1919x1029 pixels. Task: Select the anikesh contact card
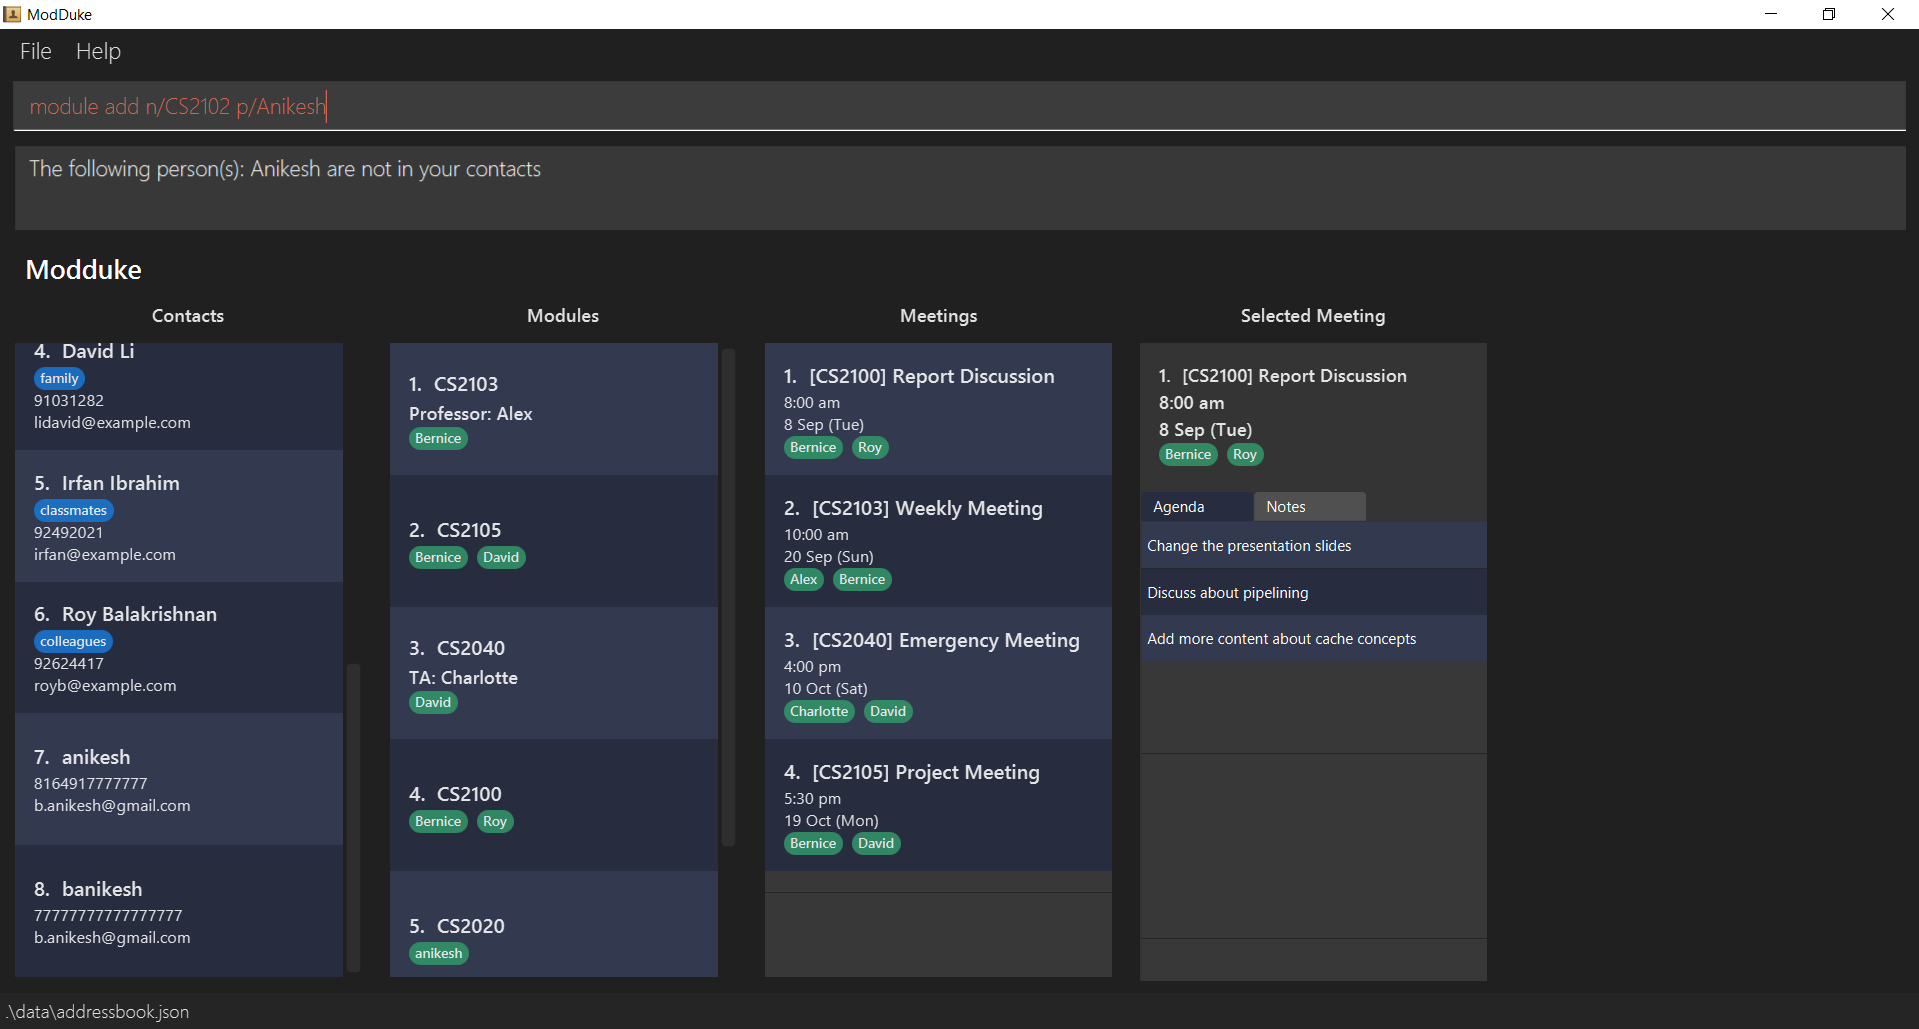(x=179, y=780)
